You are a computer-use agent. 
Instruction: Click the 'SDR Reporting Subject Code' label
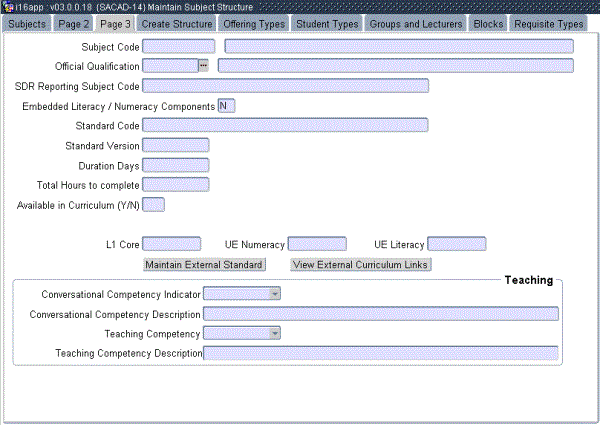[x=77, y=86]
